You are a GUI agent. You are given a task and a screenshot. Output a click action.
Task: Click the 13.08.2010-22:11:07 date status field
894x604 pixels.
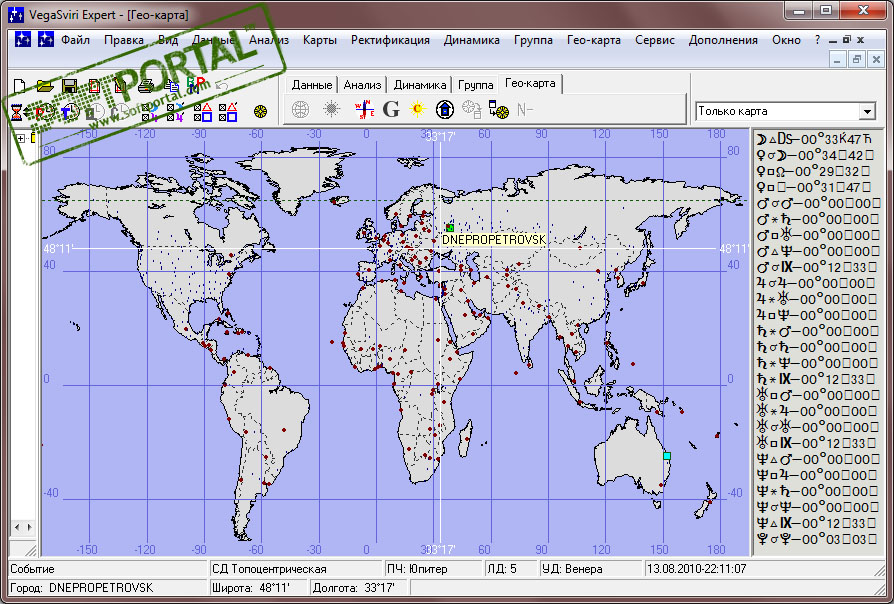pos(764,569)
